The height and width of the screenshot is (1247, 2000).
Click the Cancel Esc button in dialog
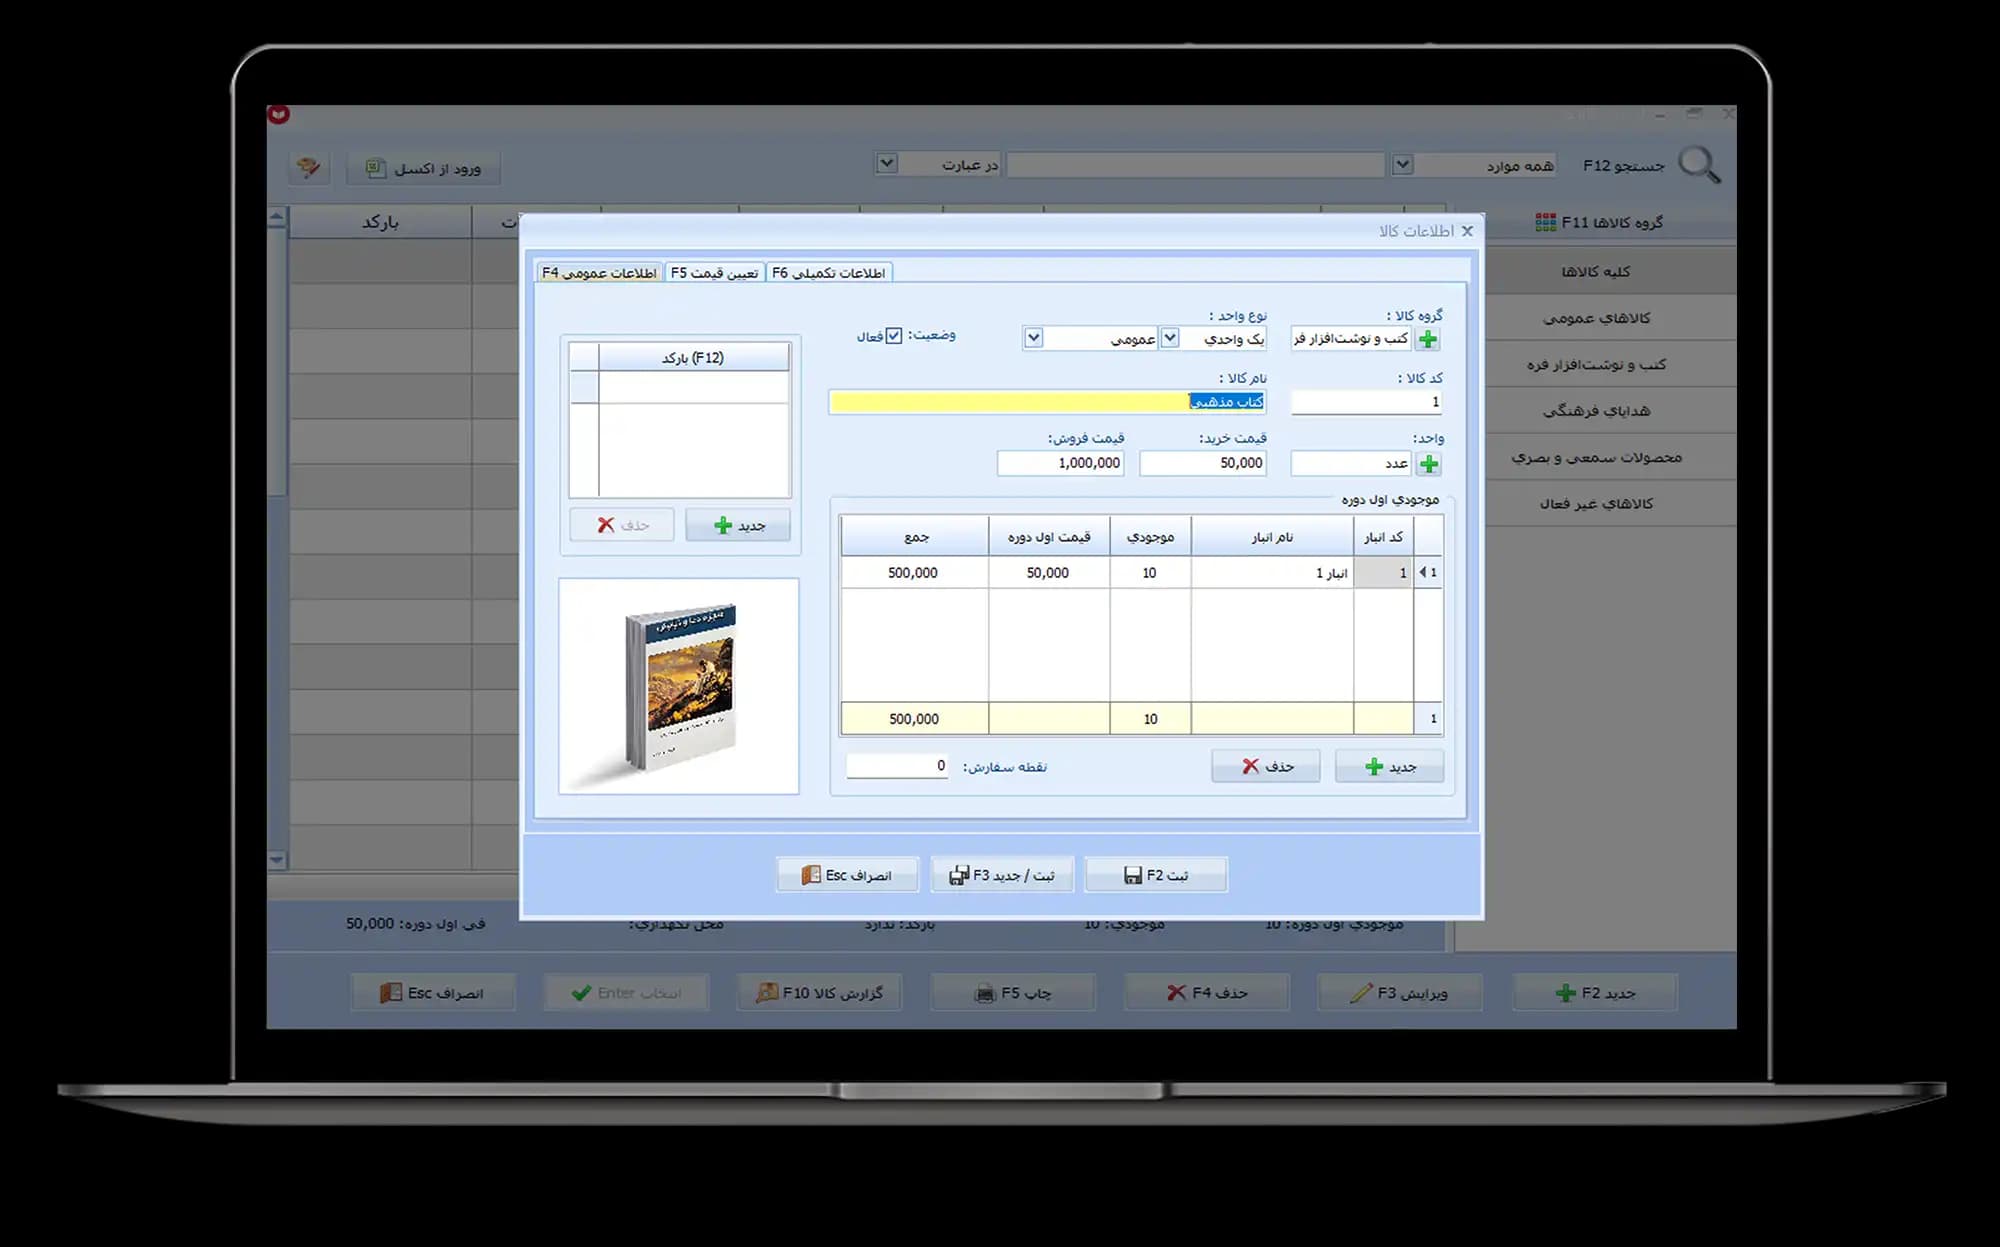click(x=847, y=875)
